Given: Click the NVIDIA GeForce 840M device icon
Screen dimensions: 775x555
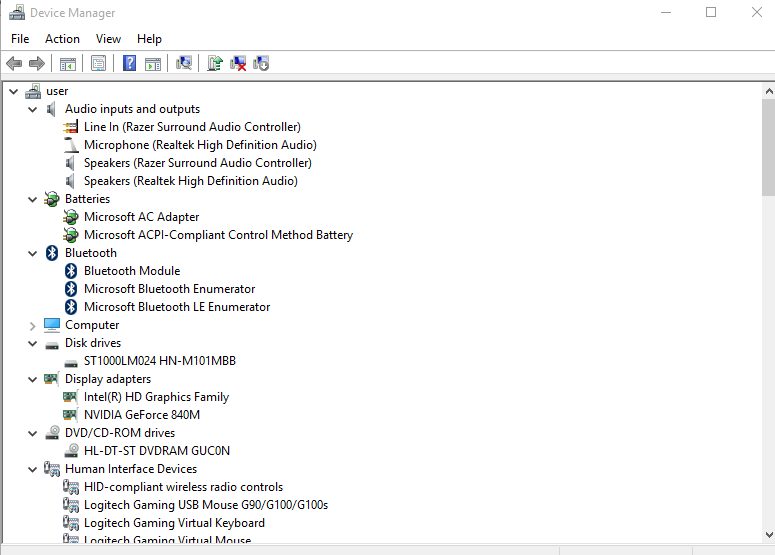Looking at the screenshot, I should pos(70,415).
